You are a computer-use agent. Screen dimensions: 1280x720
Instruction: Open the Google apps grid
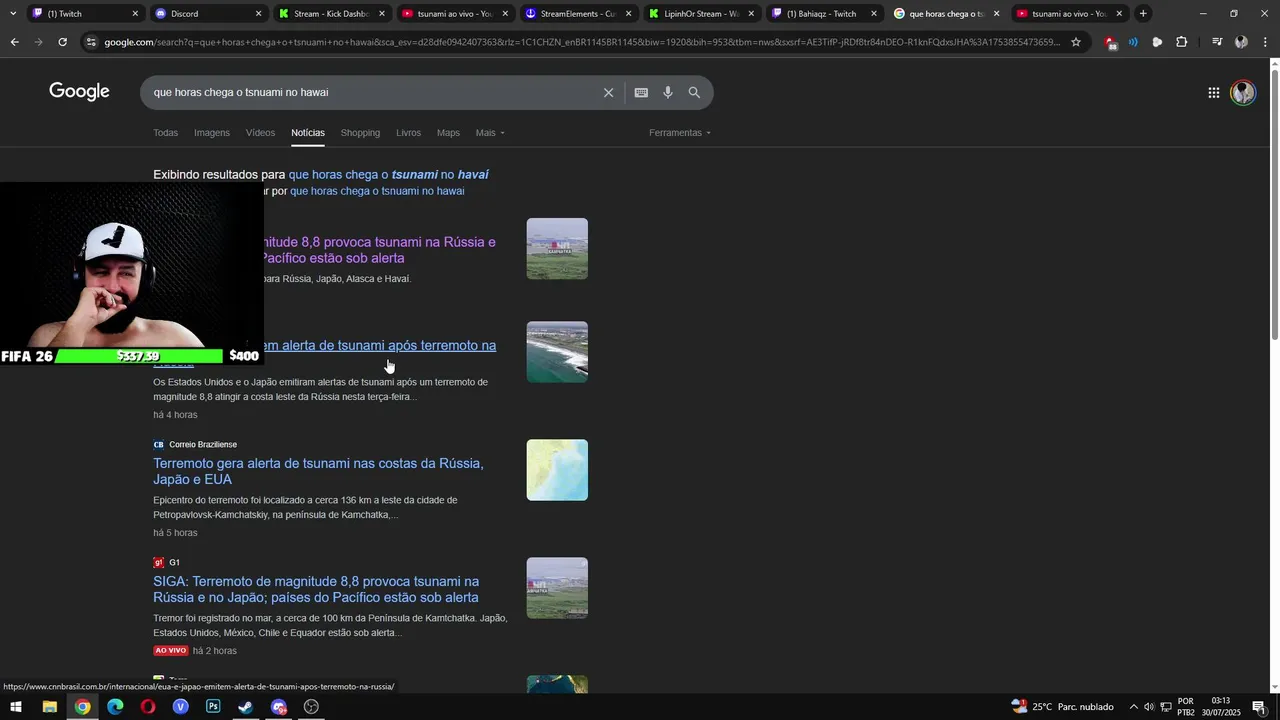1213,92
